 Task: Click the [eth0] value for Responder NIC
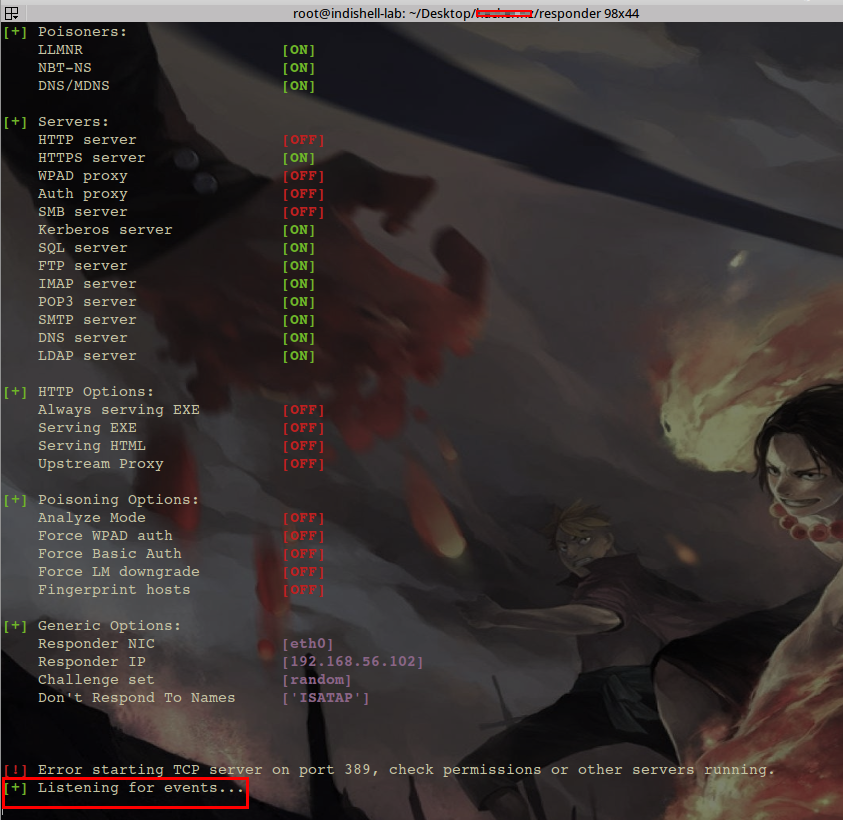[x=307, y=644]
